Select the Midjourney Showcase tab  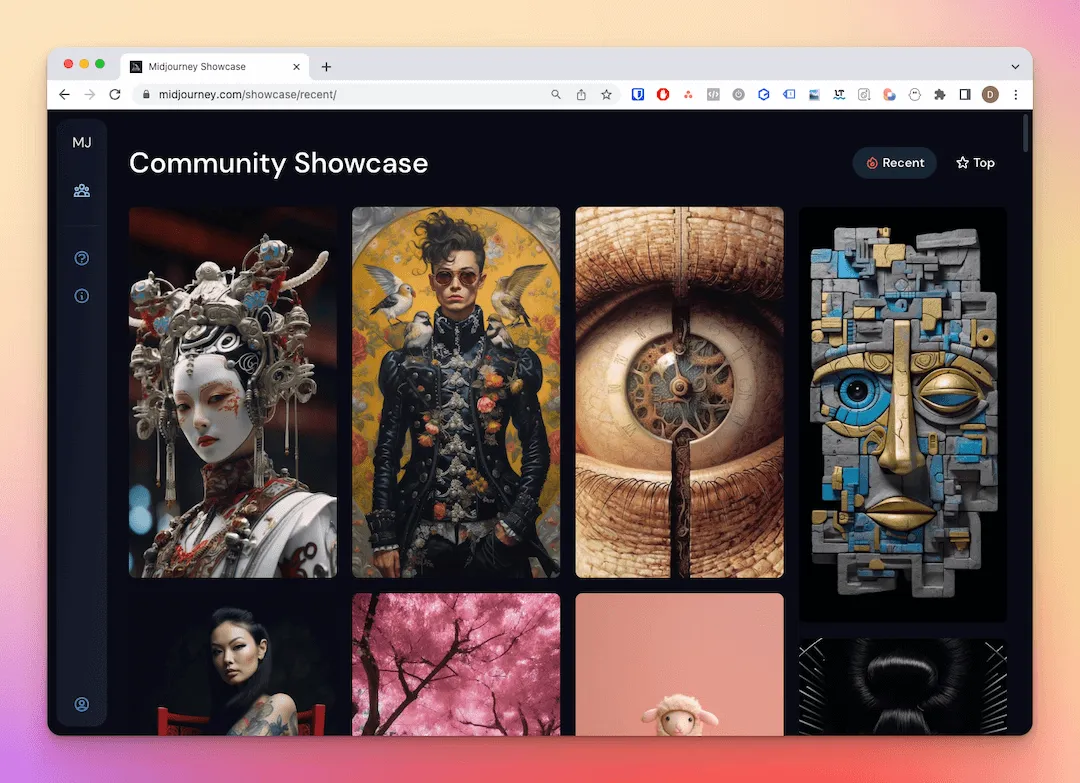pos(215,67)
